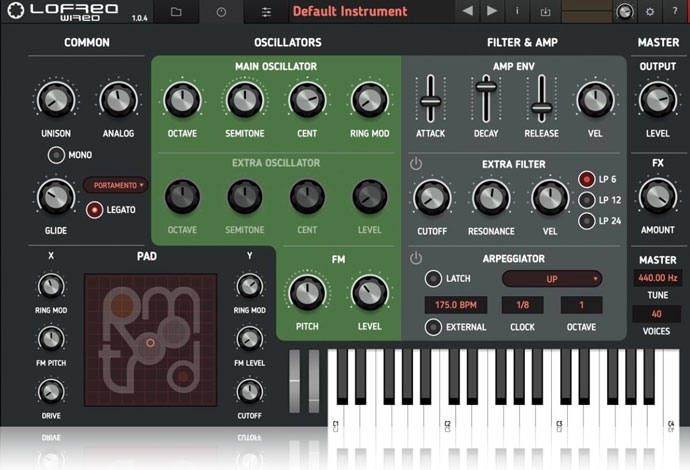Open the sliders settings icon in toolbar

coord(265,12)
